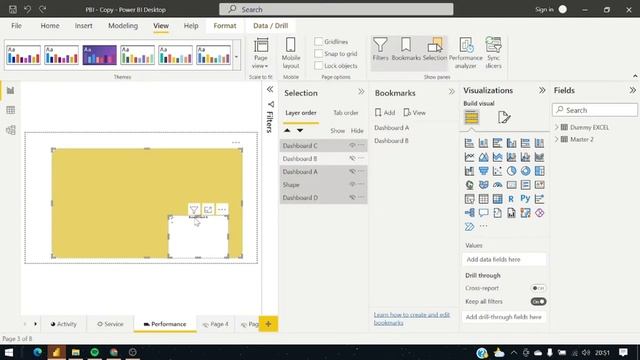640x360 pixels.
Task: Select the Line chart visual
Action: point(469,157)
